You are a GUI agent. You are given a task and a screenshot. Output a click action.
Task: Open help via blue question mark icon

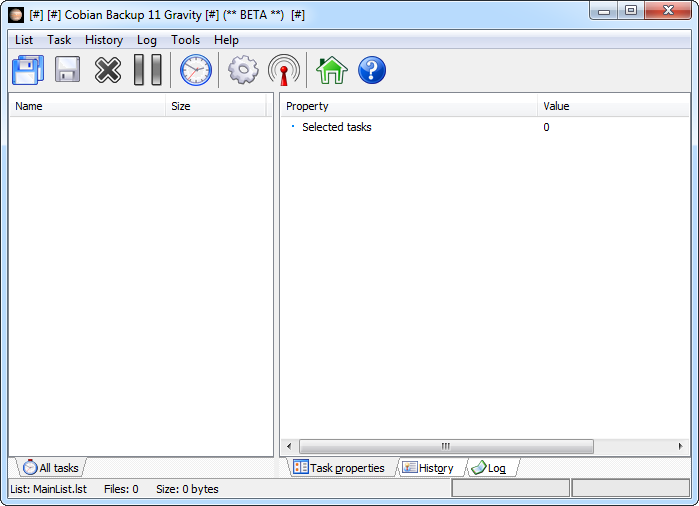click(372, 70)
